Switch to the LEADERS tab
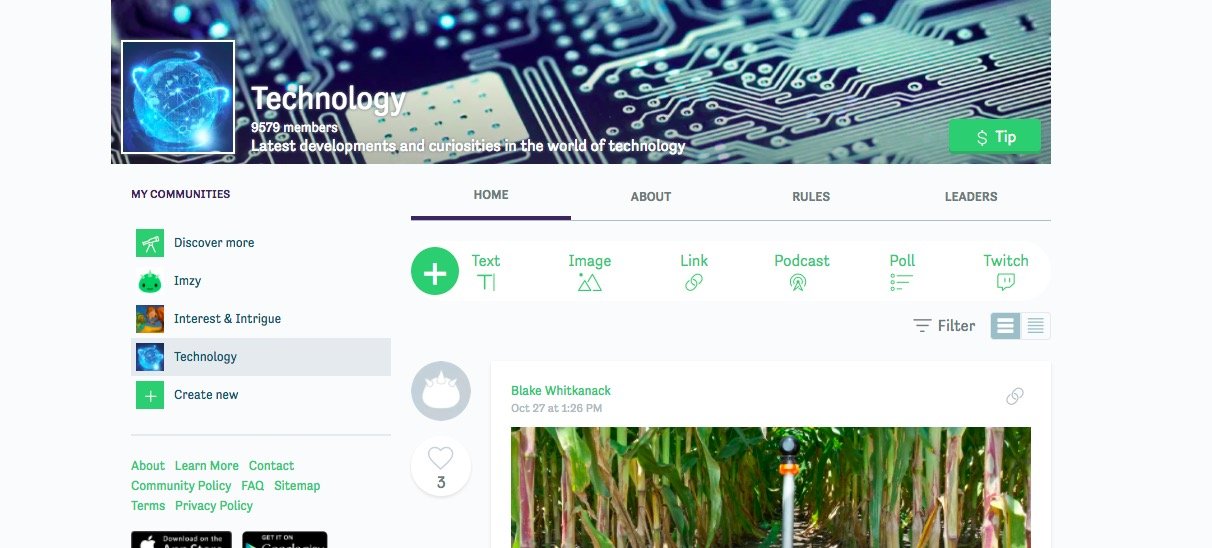 (971, 197)
